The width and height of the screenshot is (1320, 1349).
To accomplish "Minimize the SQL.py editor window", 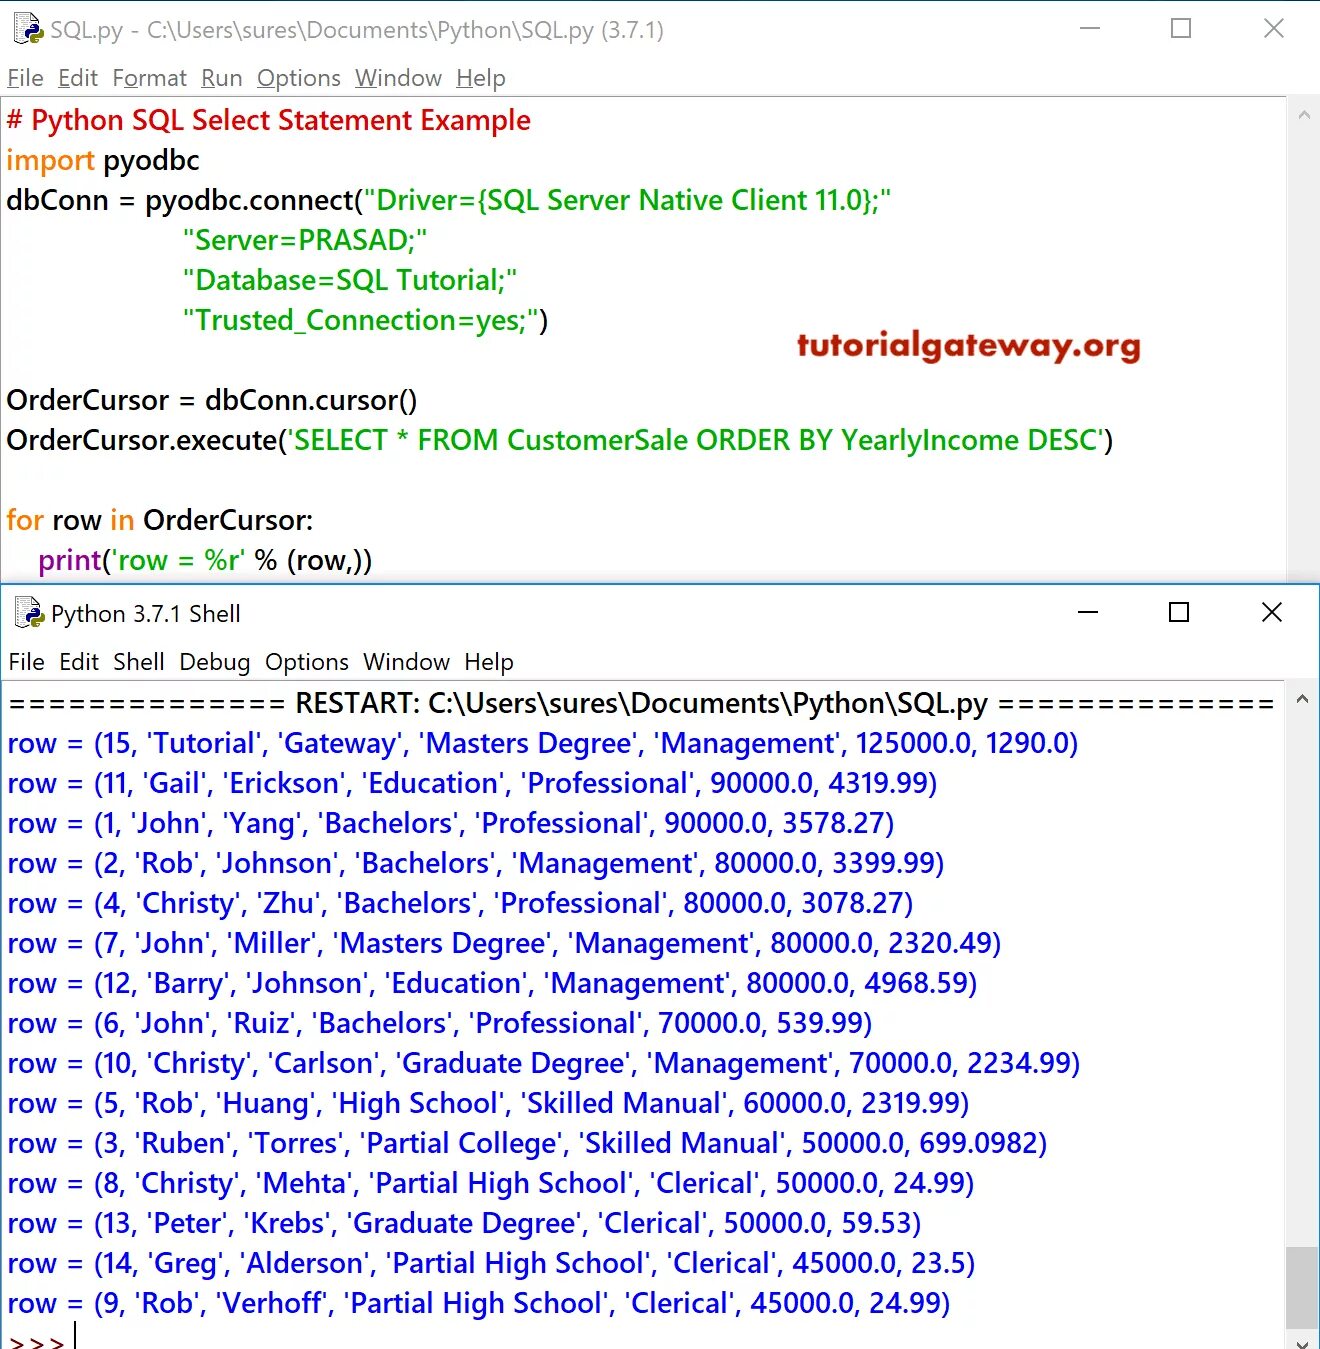I will [1090, 28].
